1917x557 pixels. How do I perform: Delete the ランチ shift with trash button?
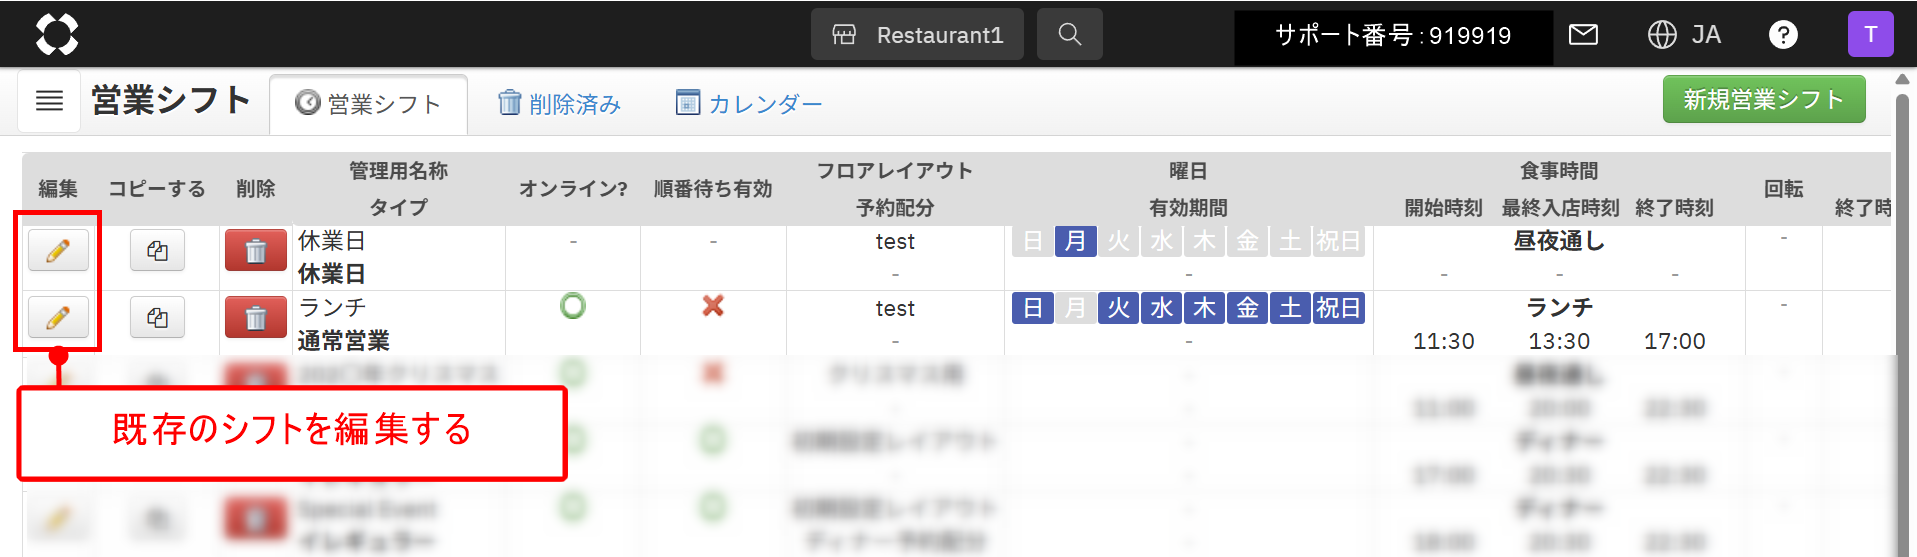[256, 318]
